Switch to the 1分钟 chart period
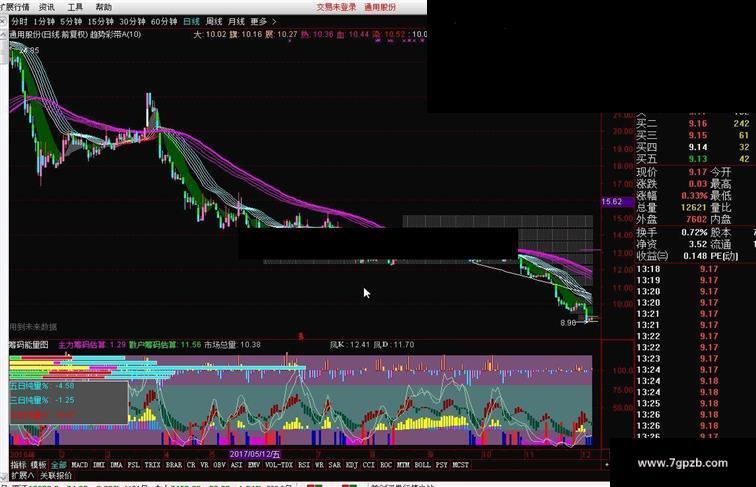 point(44,22)
